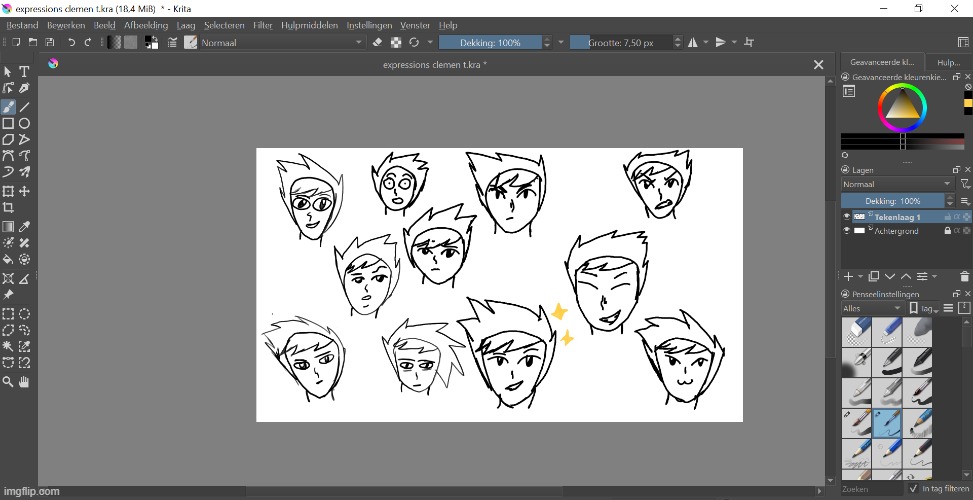This screenshot has width=973, height=500.
Task: Float the Penseelinstellingen docker panel
Action: (x=956, y=293)
